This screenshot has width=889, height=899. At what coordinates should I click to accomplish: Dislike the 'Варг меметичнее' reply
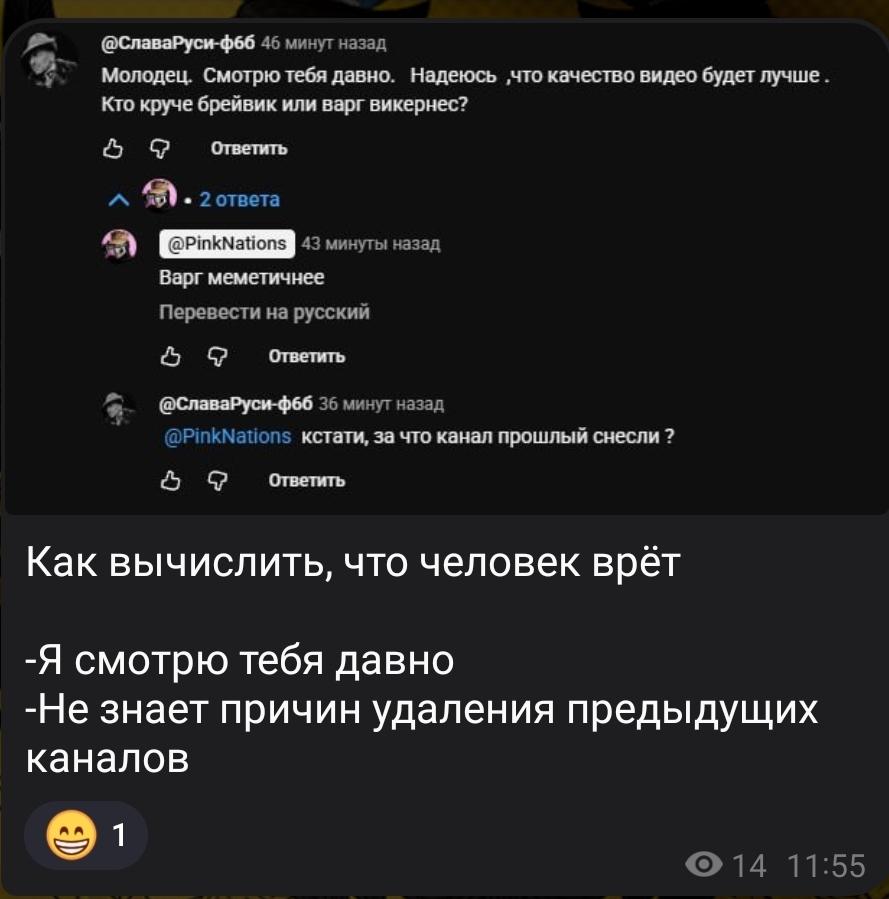tap(218, 357)
